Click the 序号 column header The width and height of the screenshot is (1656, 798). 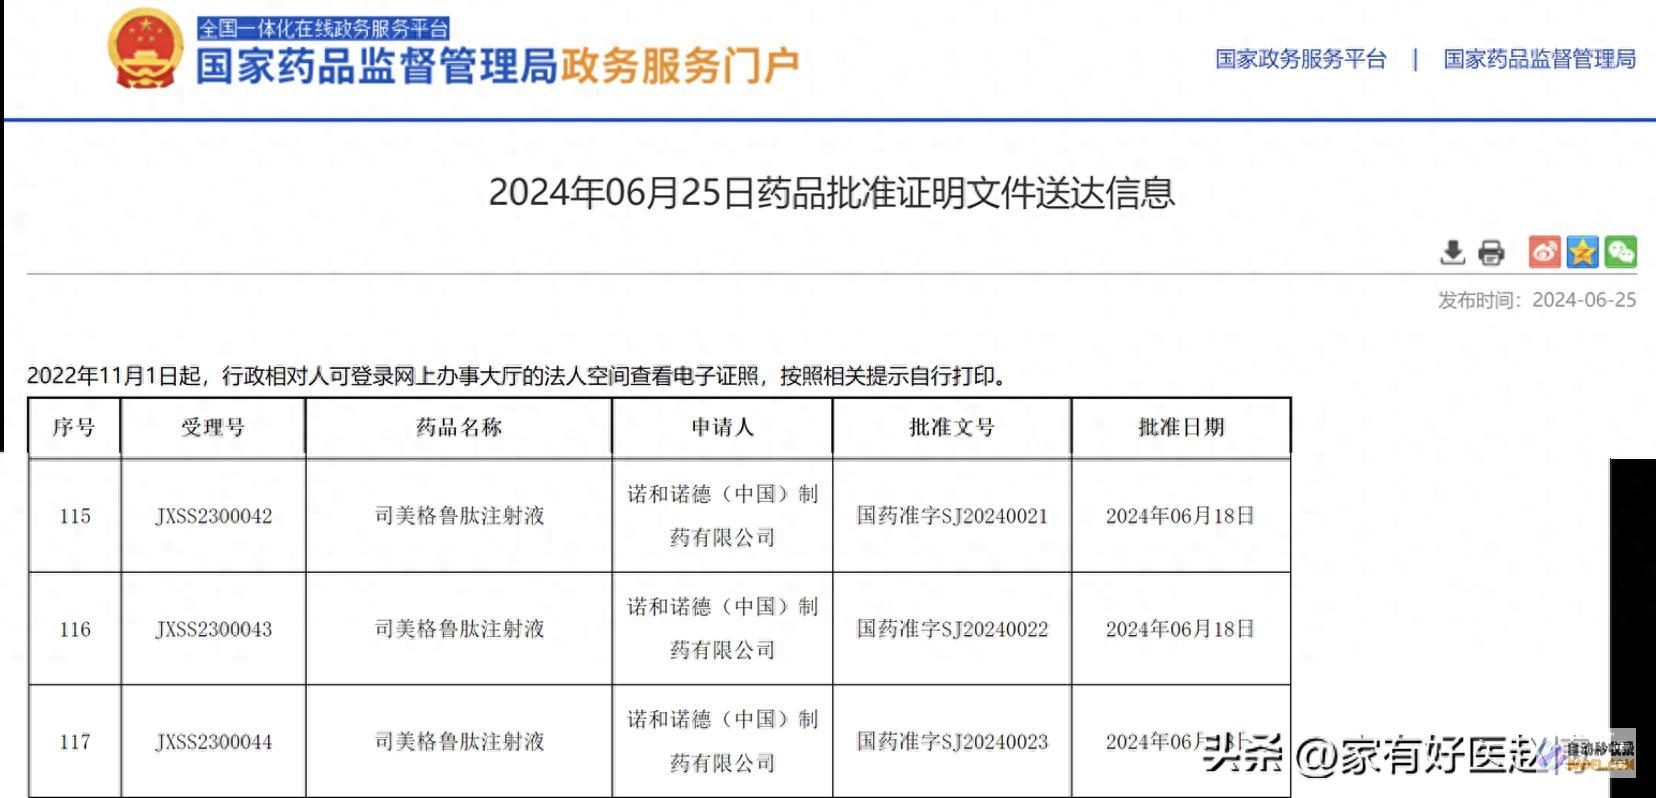pos(74,427)
